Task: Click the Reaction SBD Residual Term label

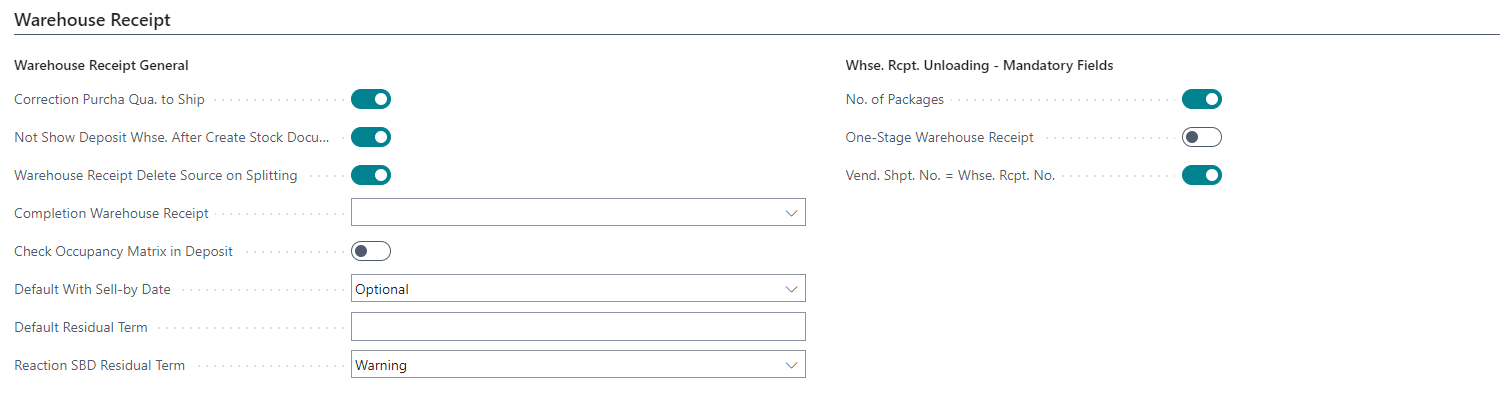Action: pyautogui.click(x=99, y=365)
